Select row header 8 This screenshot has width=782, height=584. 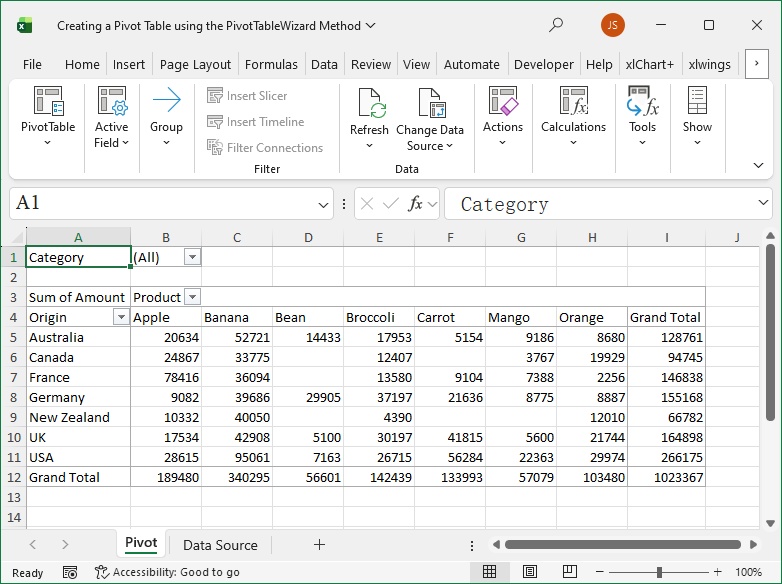pyautogui.click(x=13, y=397)
